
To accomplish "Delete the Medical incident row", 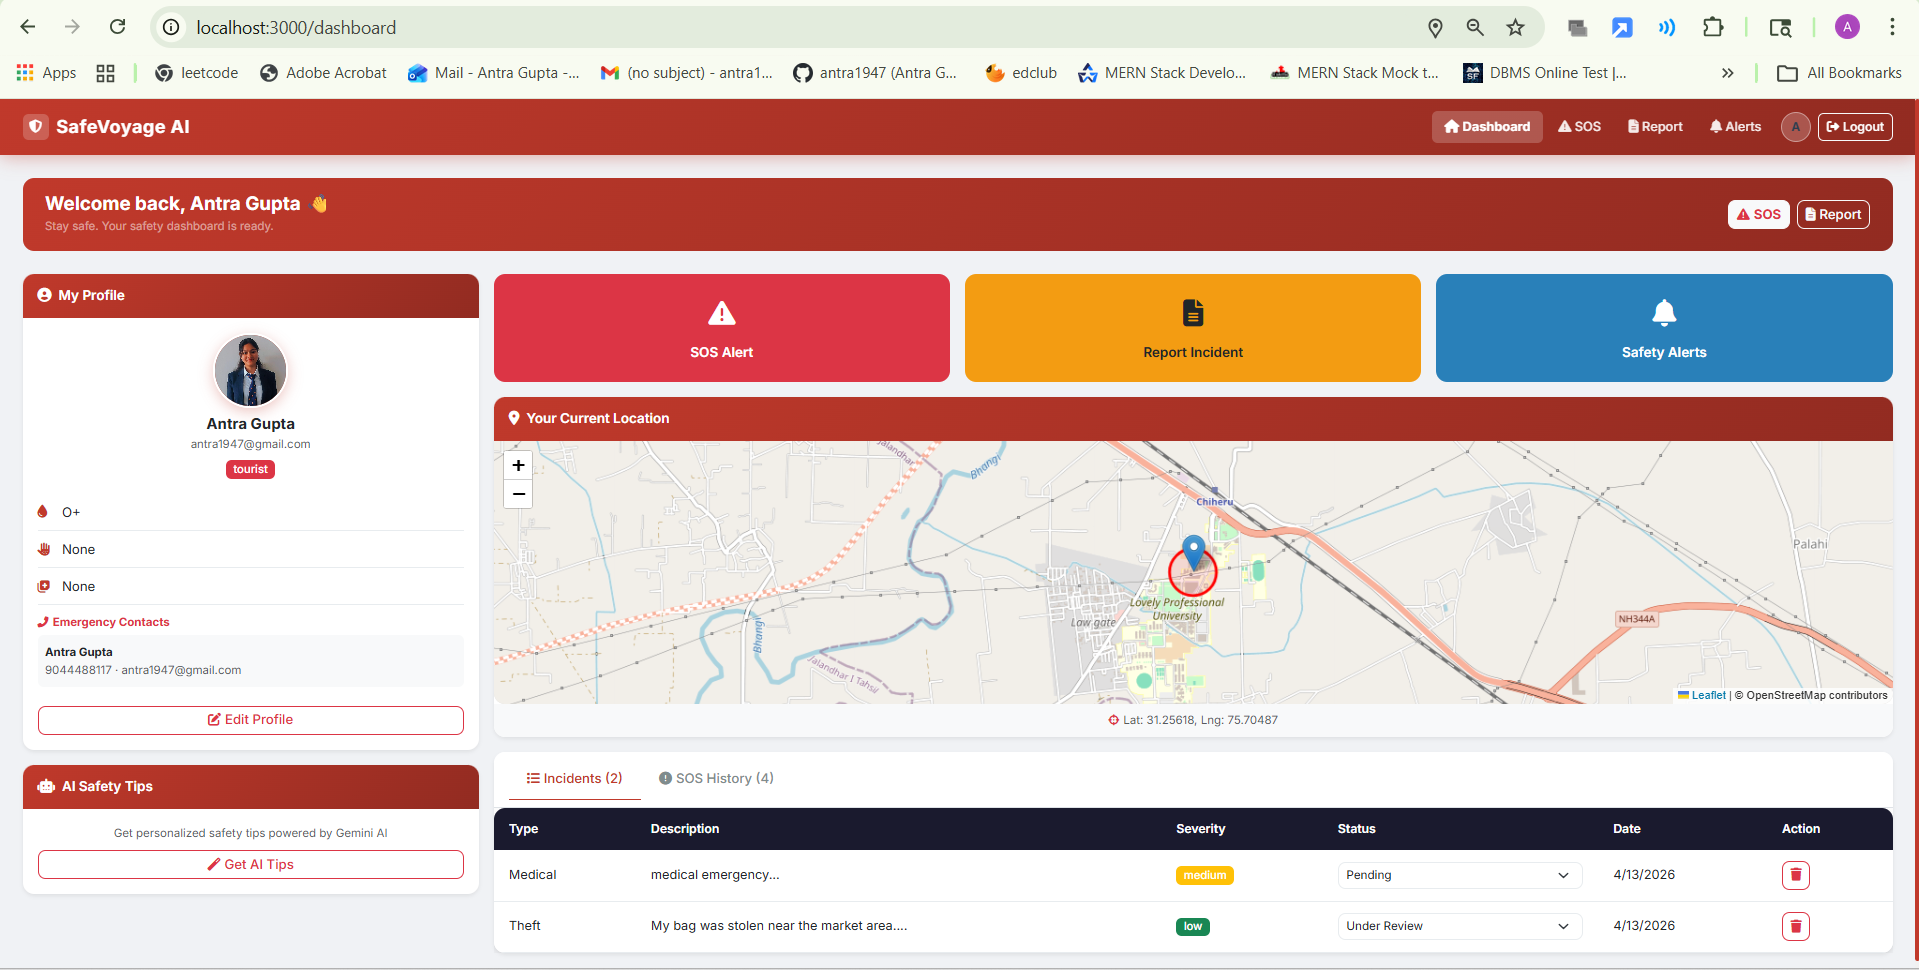I will (x=1795, y=875).
